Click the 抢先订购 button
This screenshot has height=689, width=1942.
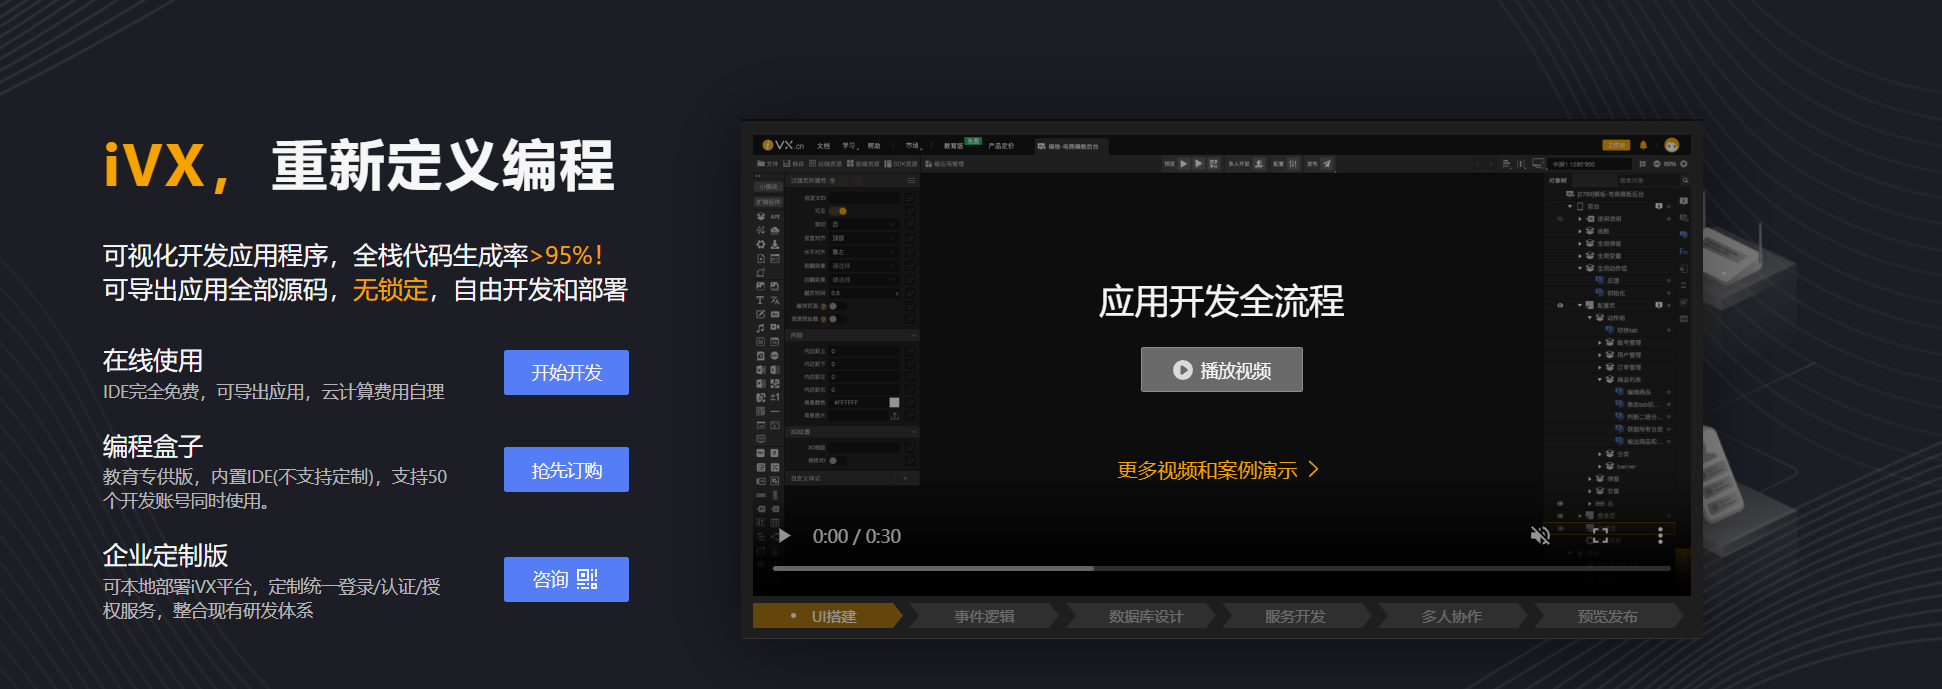click(566, 469)
